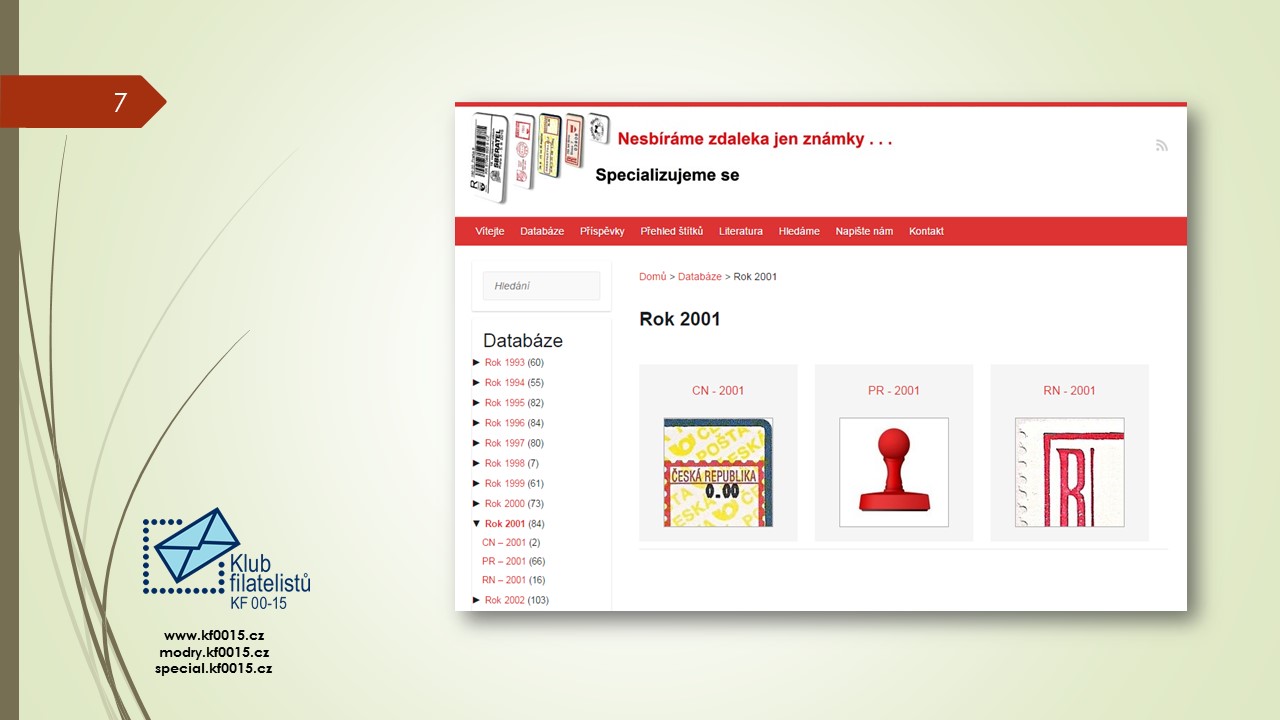Viewport: 1280px width, 720px height.
Task: Go to the Kontakt menu item
Action: (926, 231)
